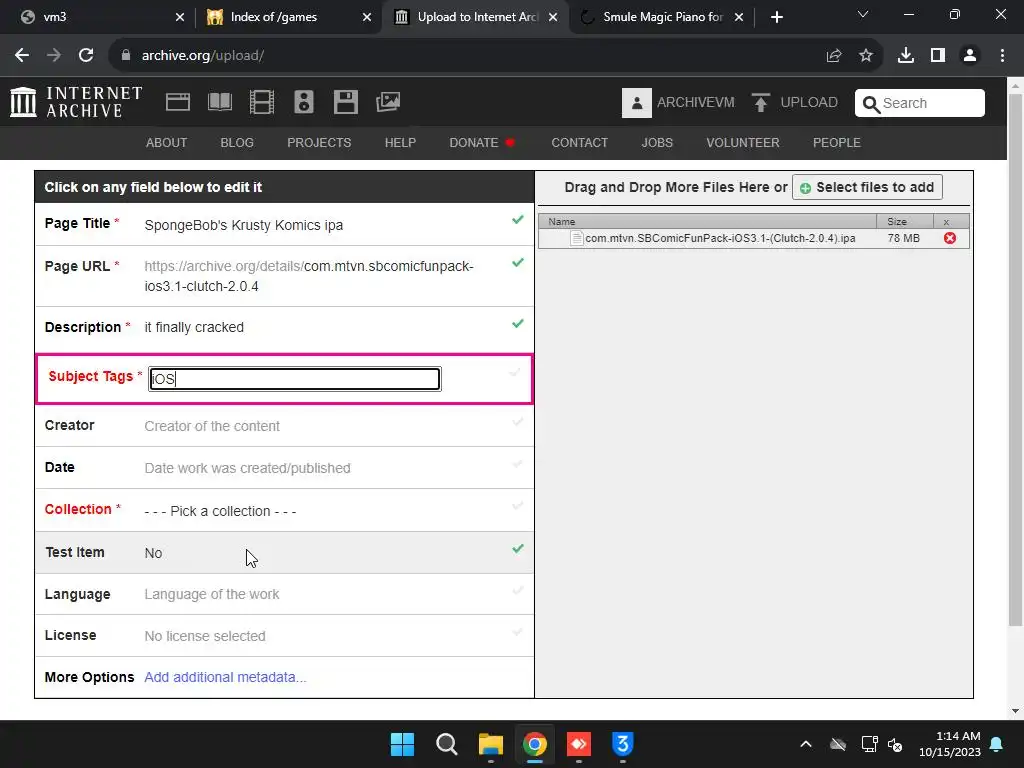Screen dimensions: 1024x768
Task: Click the Chrome taskbar icon
Action: coord(534,744)
